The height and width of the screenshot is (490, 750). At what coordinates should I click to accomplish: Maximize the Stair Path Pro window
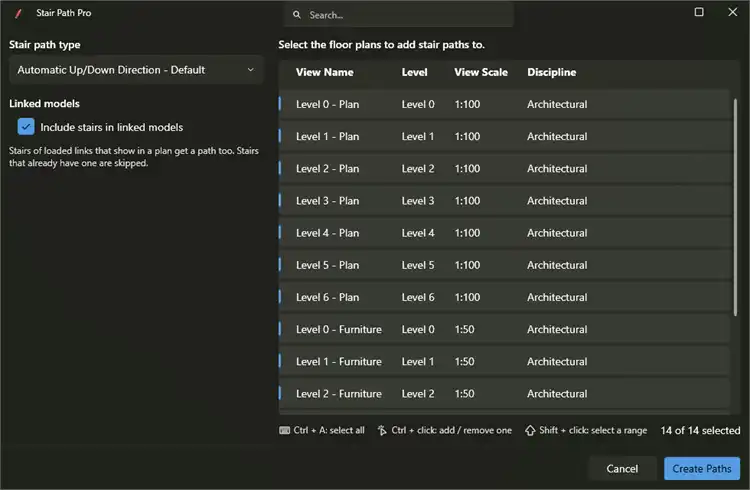699,12
